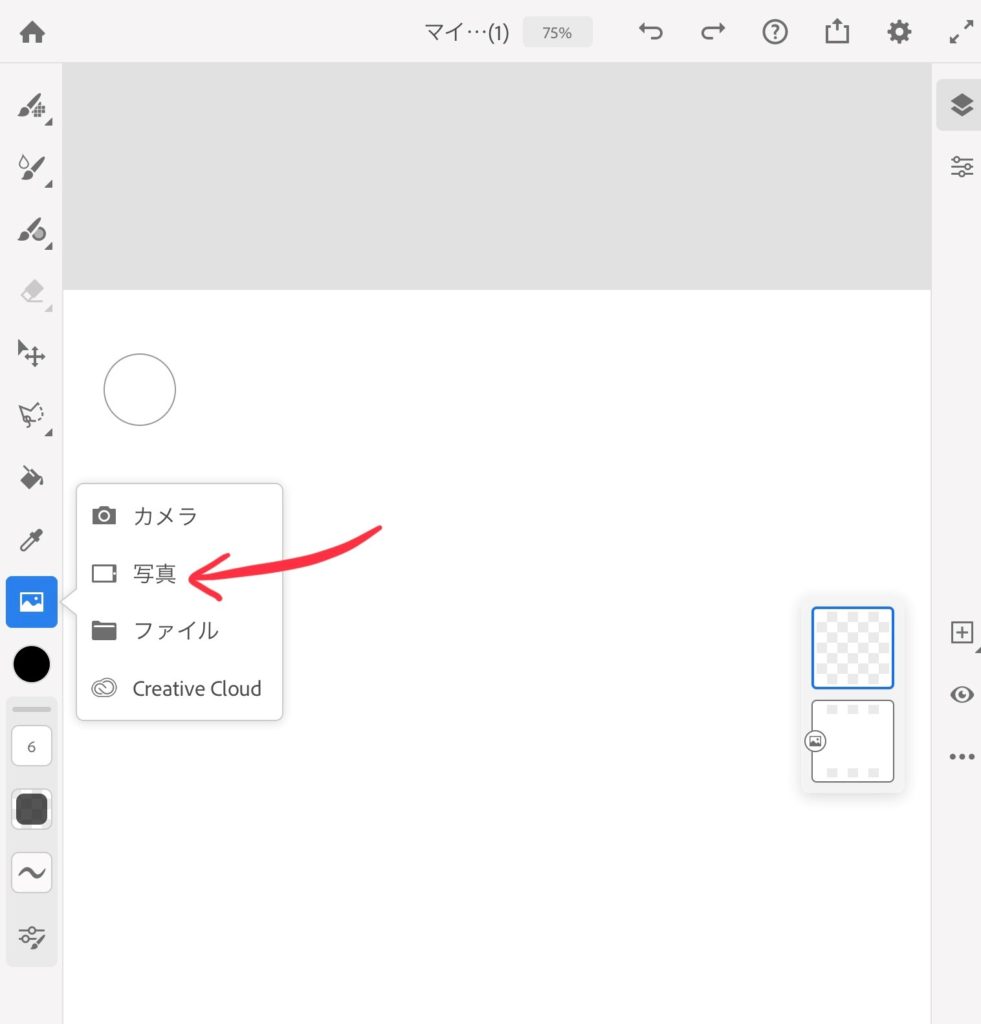Expand vector brush tool options triangle

49,246
